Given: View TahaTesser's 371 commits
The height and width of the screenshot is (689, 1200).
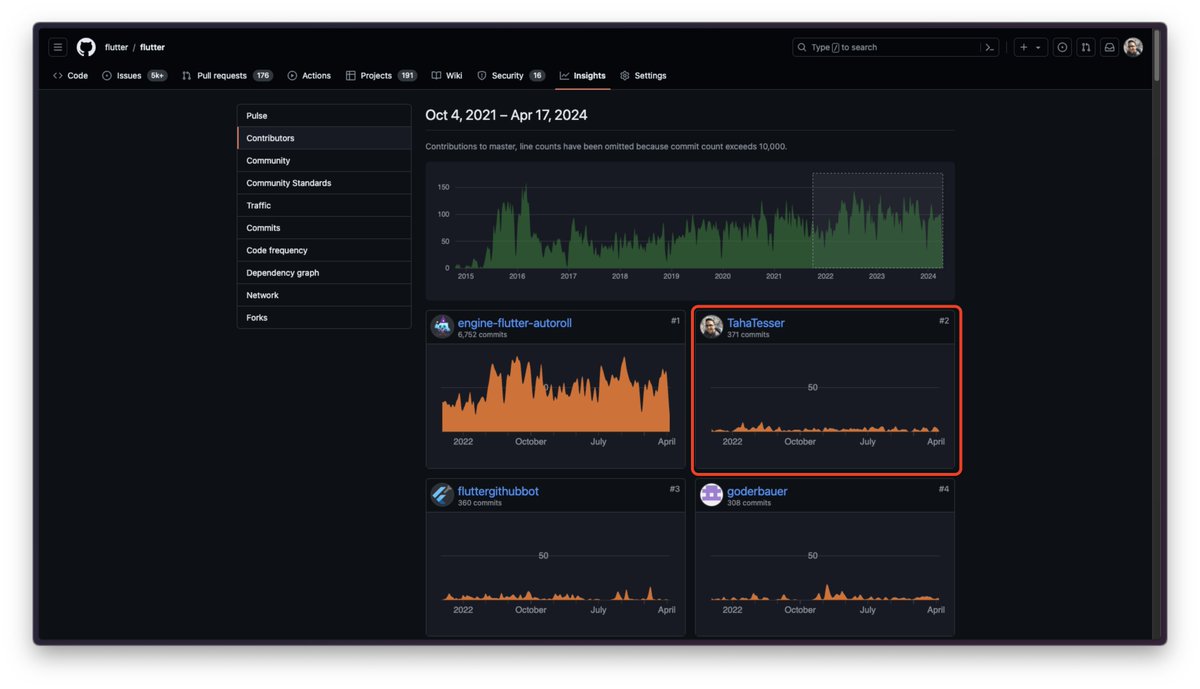Looking at the screenshot, I should click(x=748, y=335).
